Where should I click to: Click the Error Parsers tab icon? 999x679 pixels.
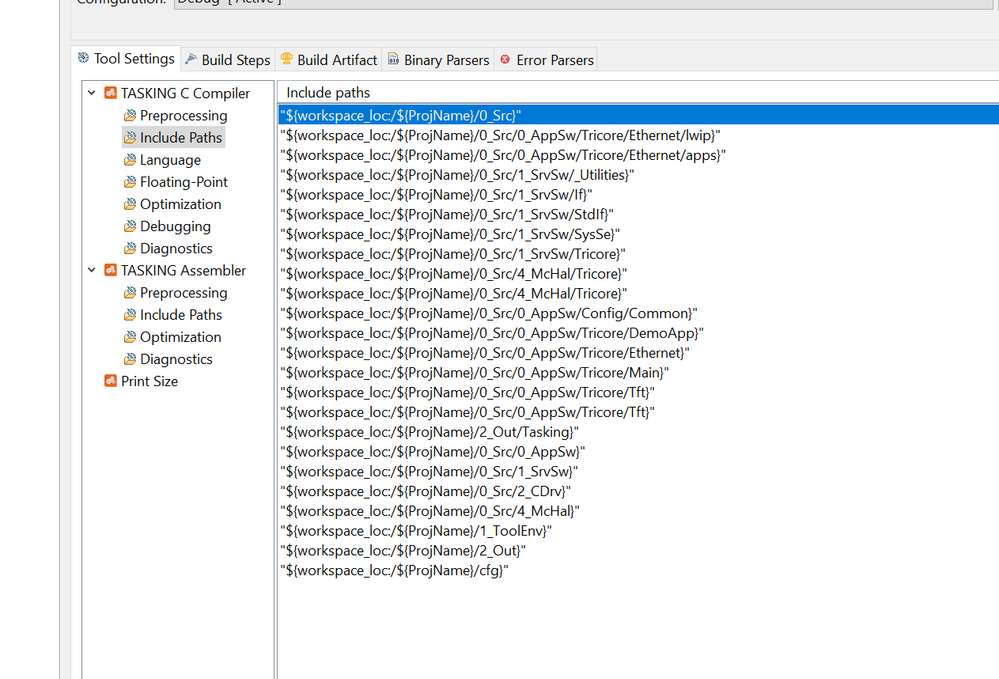(x=505, y=60)
